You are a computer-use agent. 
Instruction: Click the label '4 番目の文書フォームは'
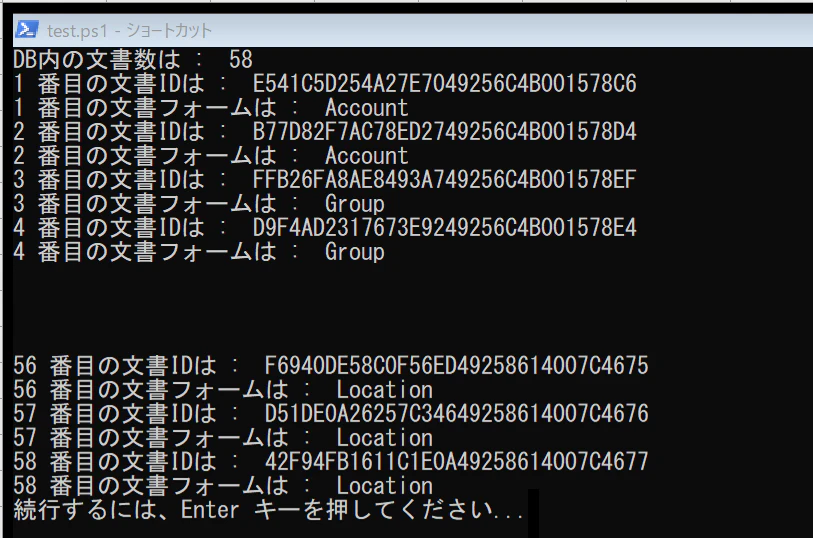(x=145, y=252)
